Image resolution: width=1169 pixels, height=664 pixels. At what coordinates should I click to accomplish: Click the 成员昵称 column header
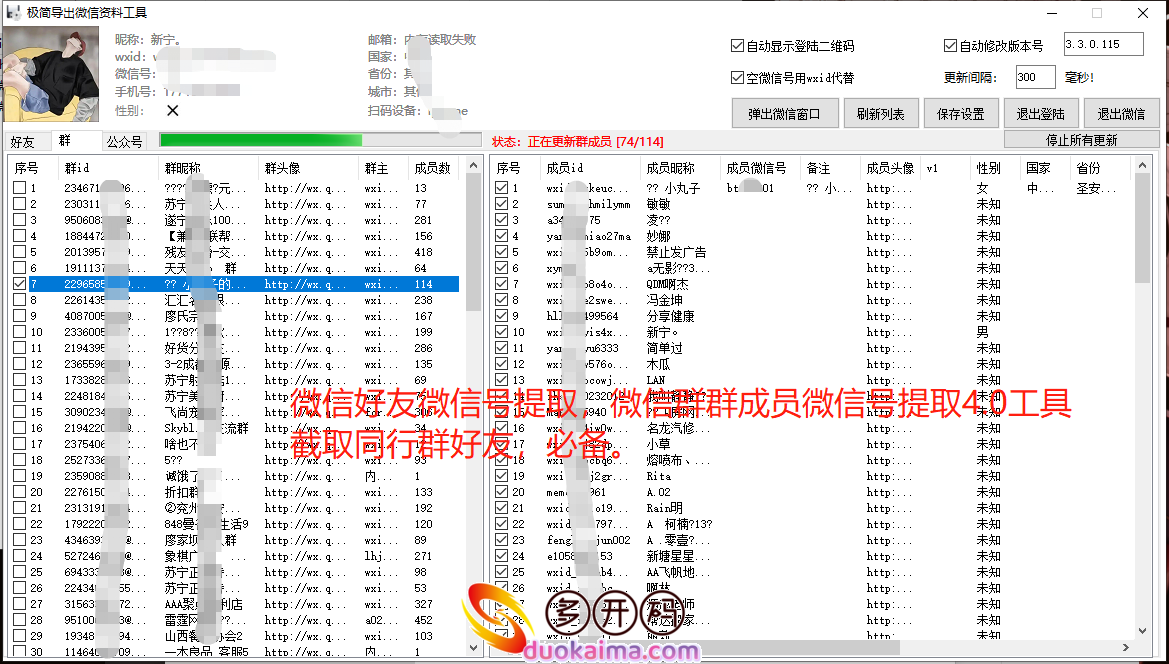pyautogui.click(x=677, y=167)
